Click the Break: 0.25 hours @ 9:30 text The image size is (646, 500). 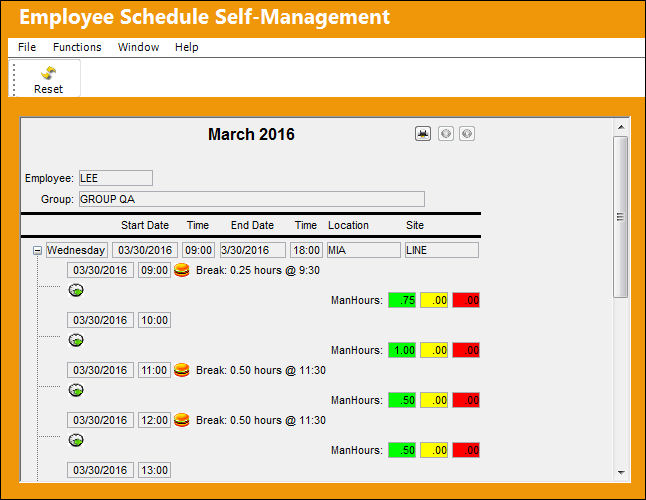[258, 270]
